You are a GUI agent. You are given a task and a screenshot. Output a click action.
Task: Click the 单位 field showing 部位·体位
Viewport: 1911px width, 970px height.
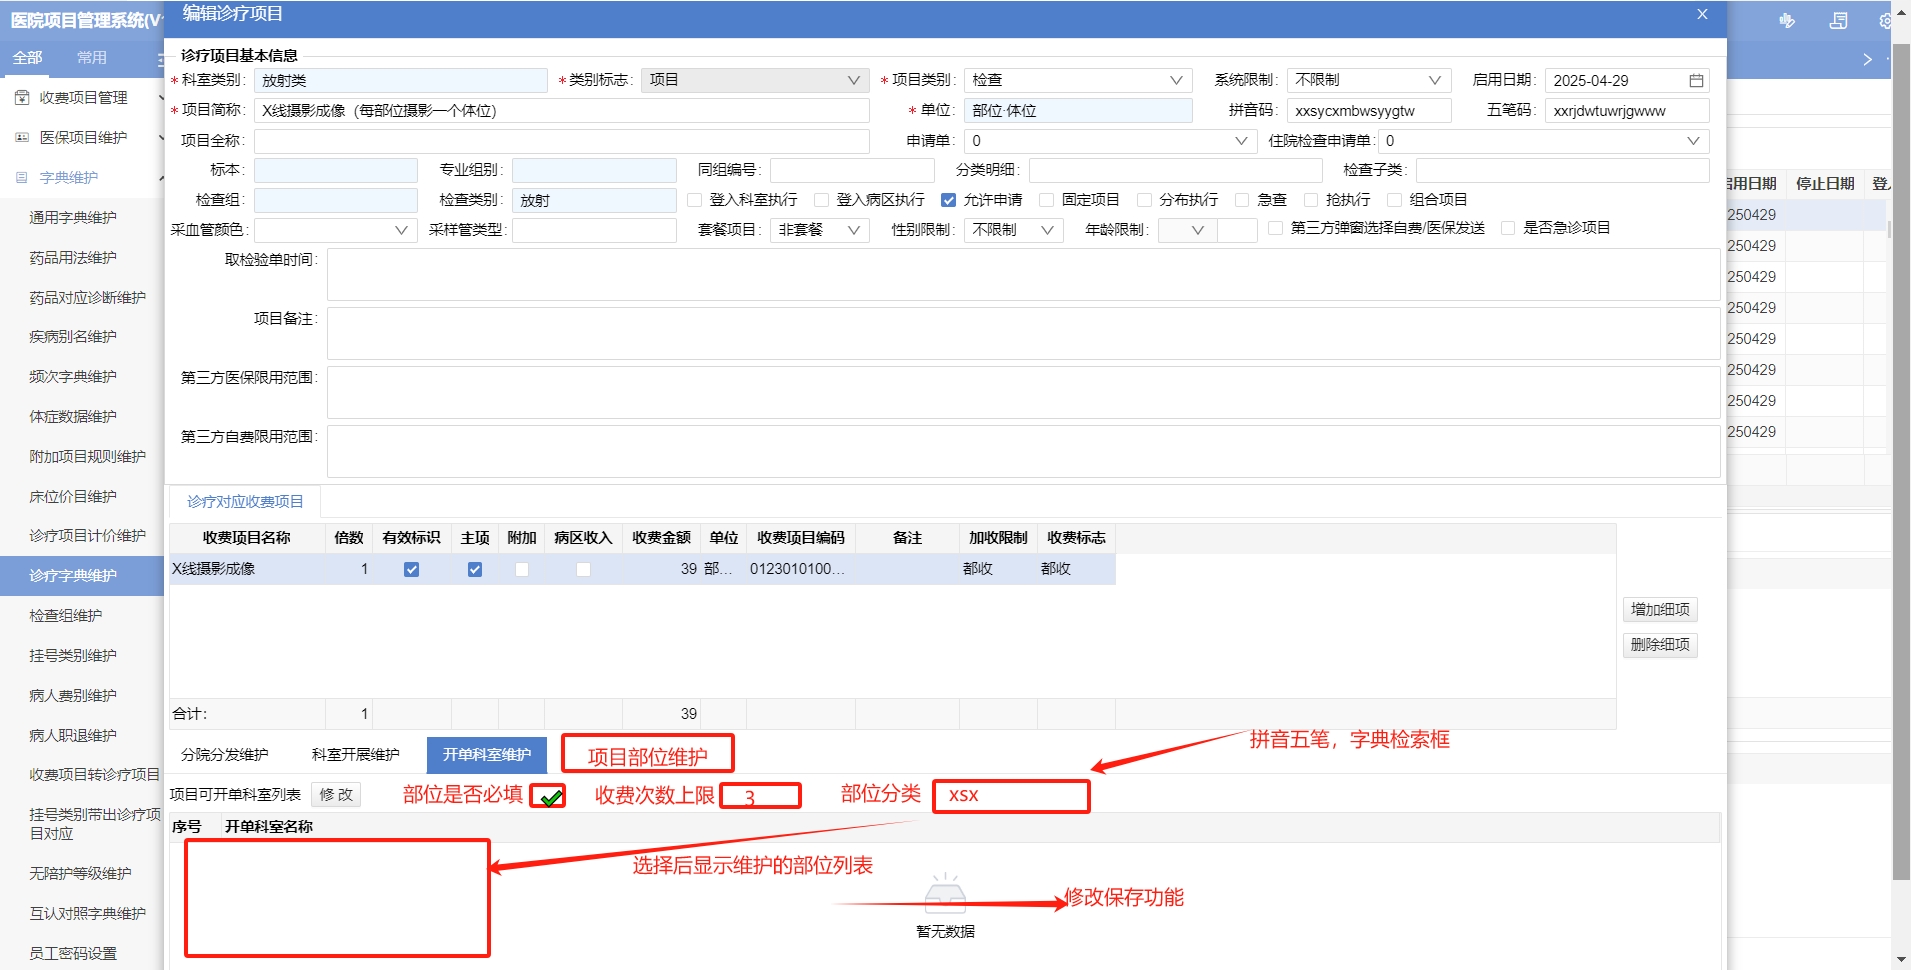(x=1078, y=111)
